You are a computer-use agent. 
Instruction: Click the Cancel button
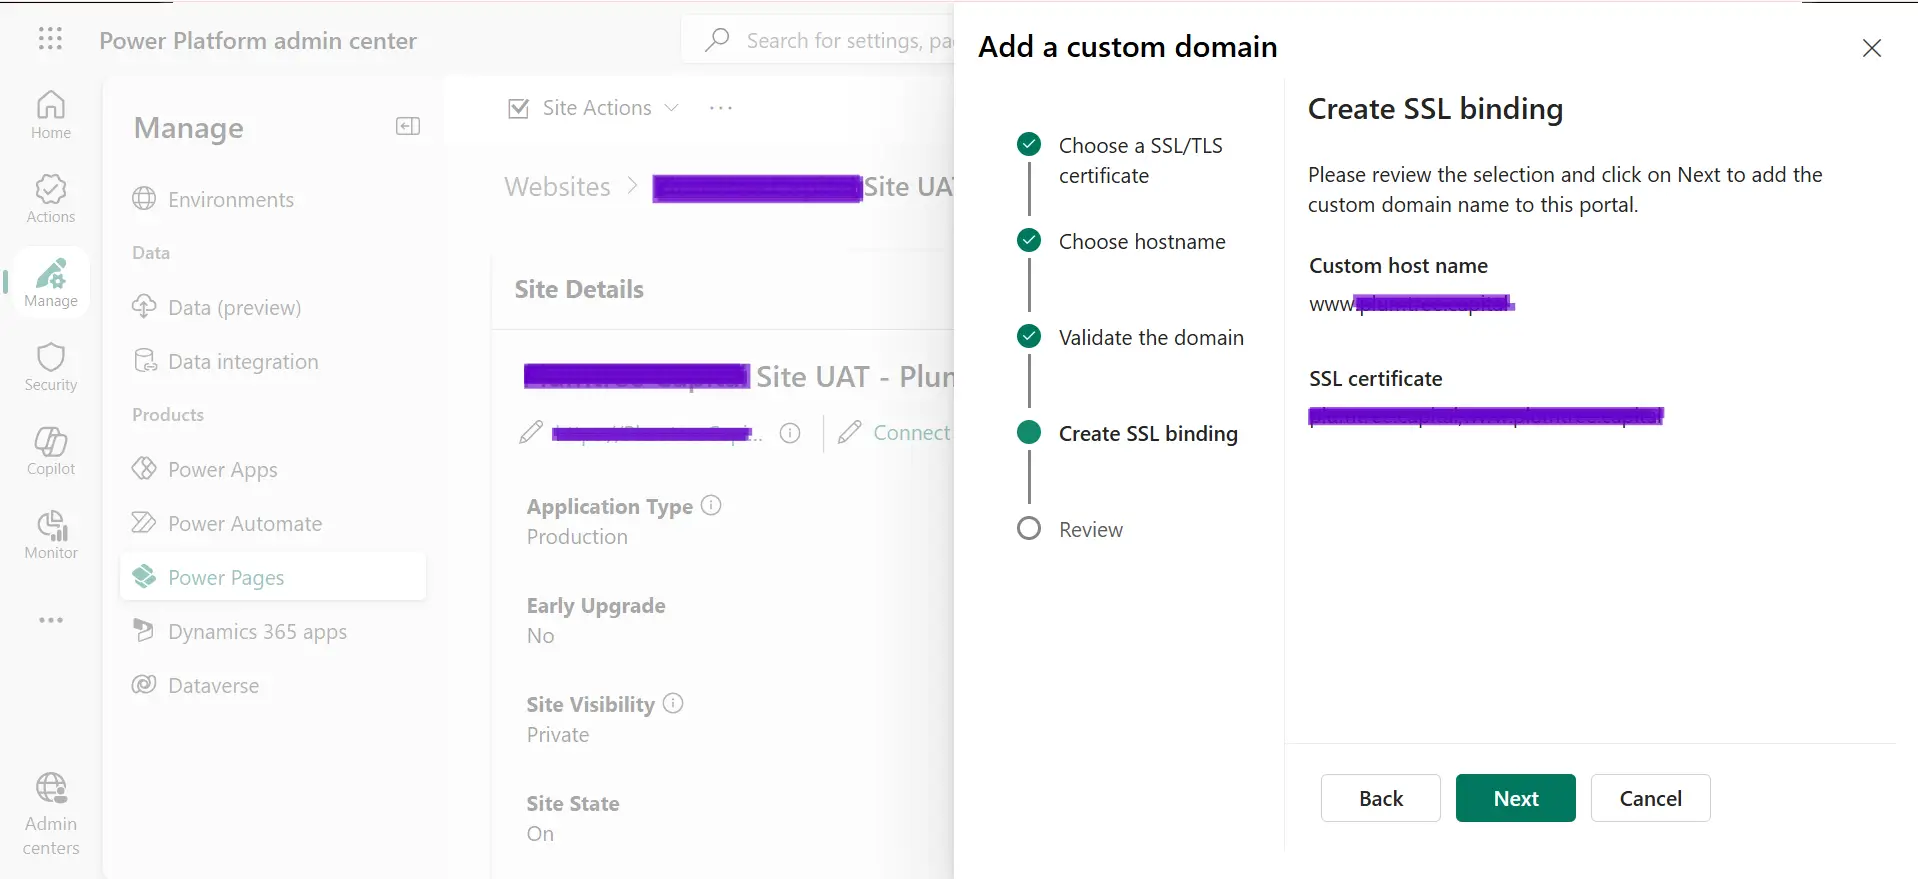click(1651, 798)
